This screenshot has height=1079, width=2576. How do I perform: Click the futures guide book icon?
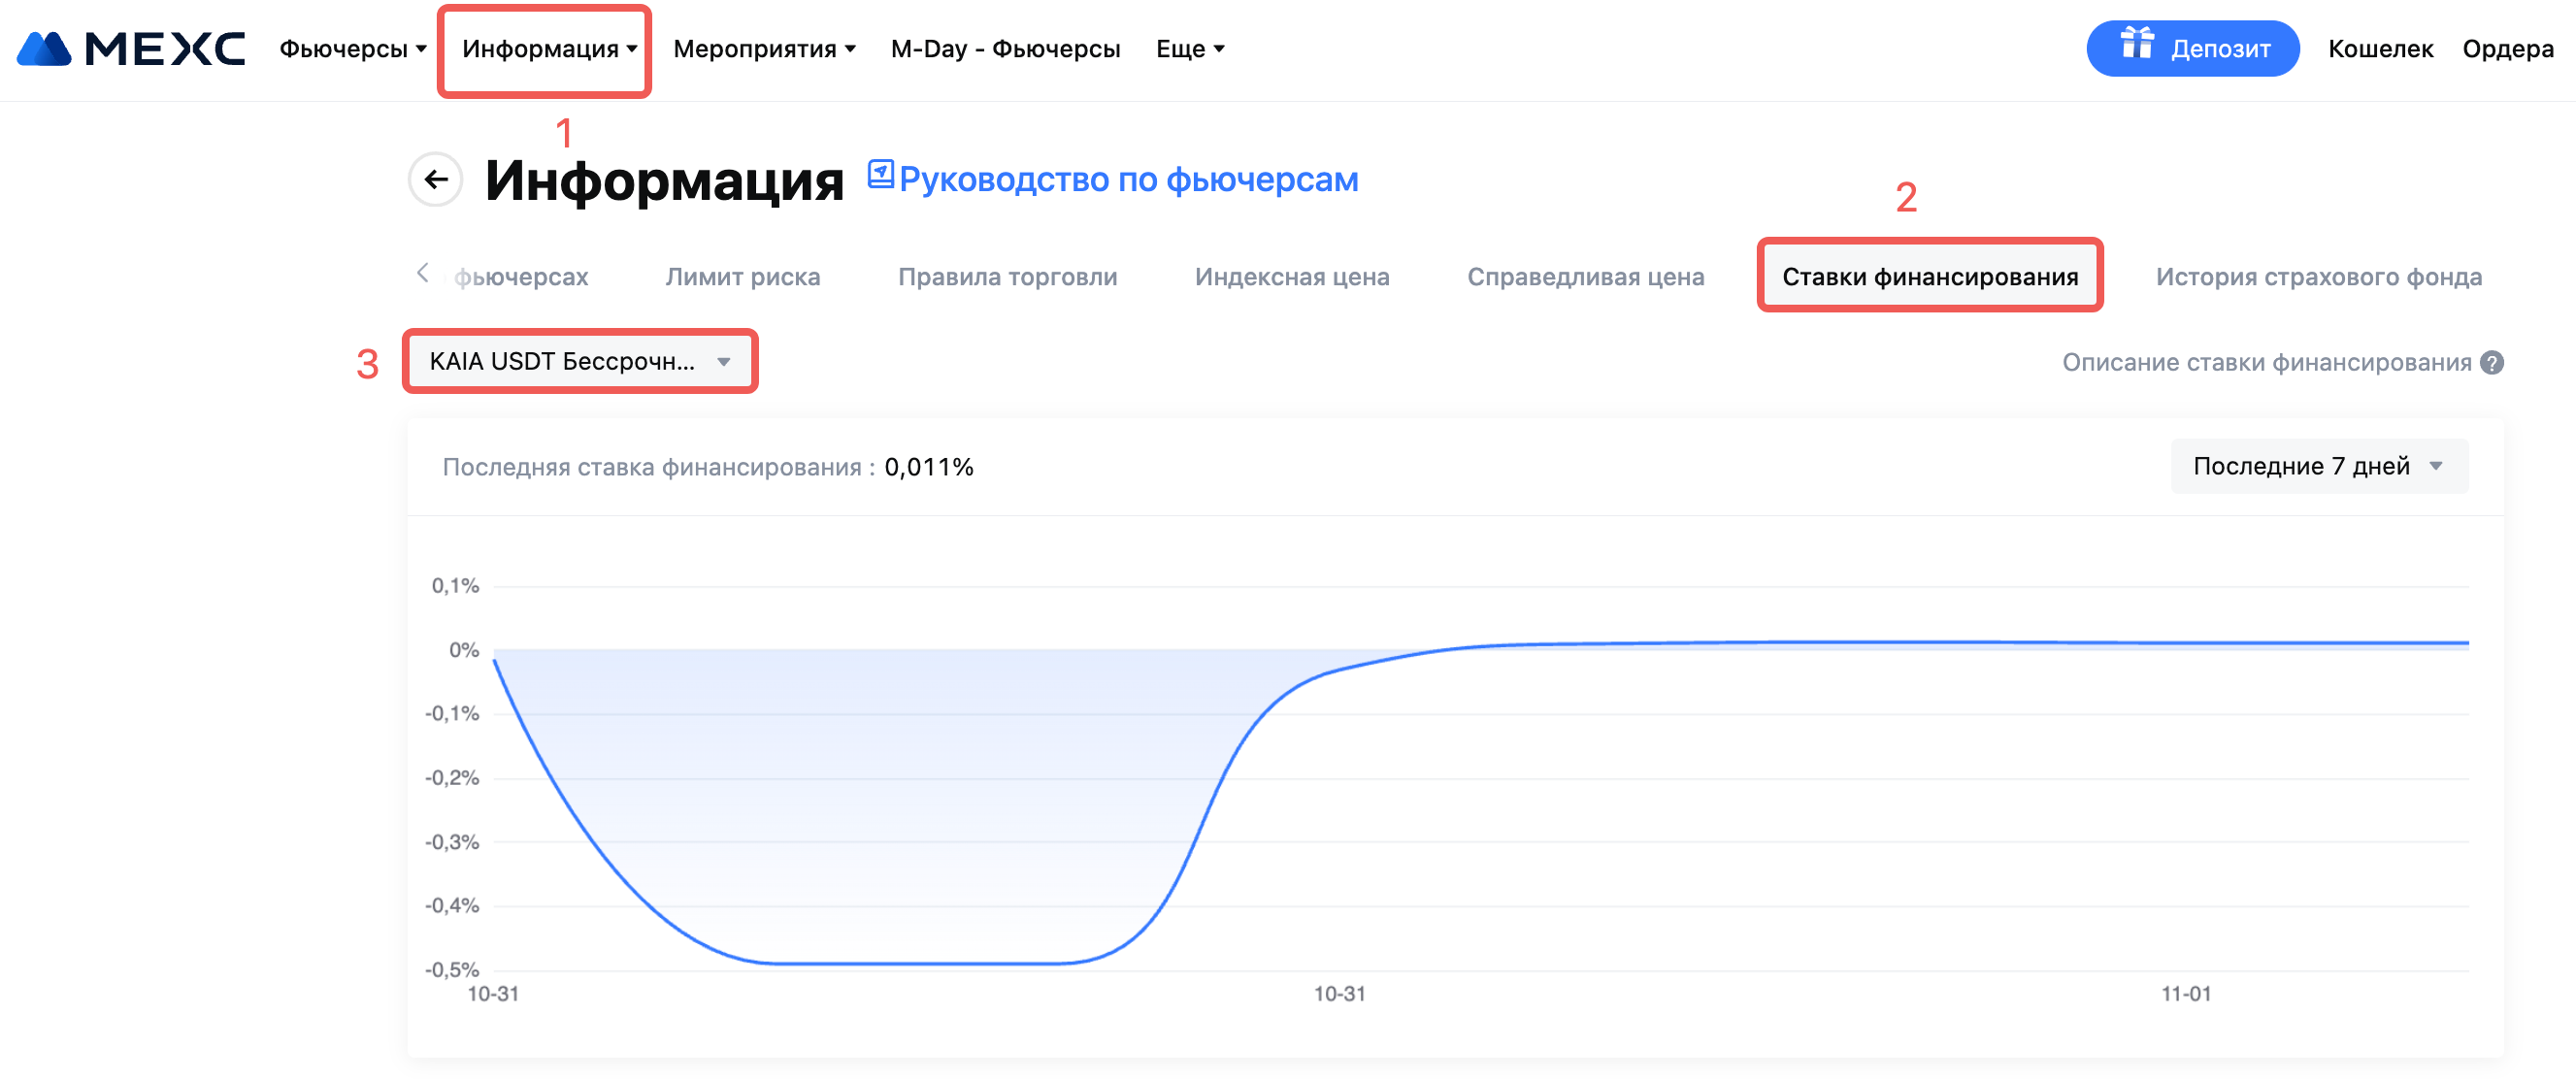(880, 174)
